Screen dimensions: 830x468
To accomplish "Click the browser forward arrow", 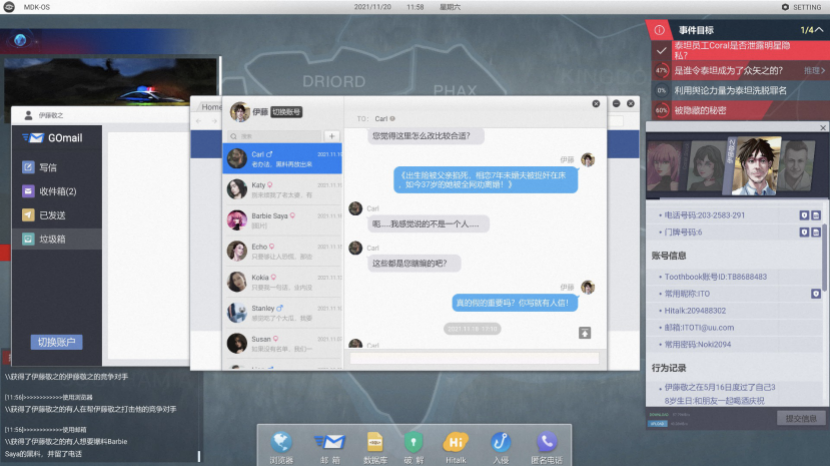I will coord(214,121).
